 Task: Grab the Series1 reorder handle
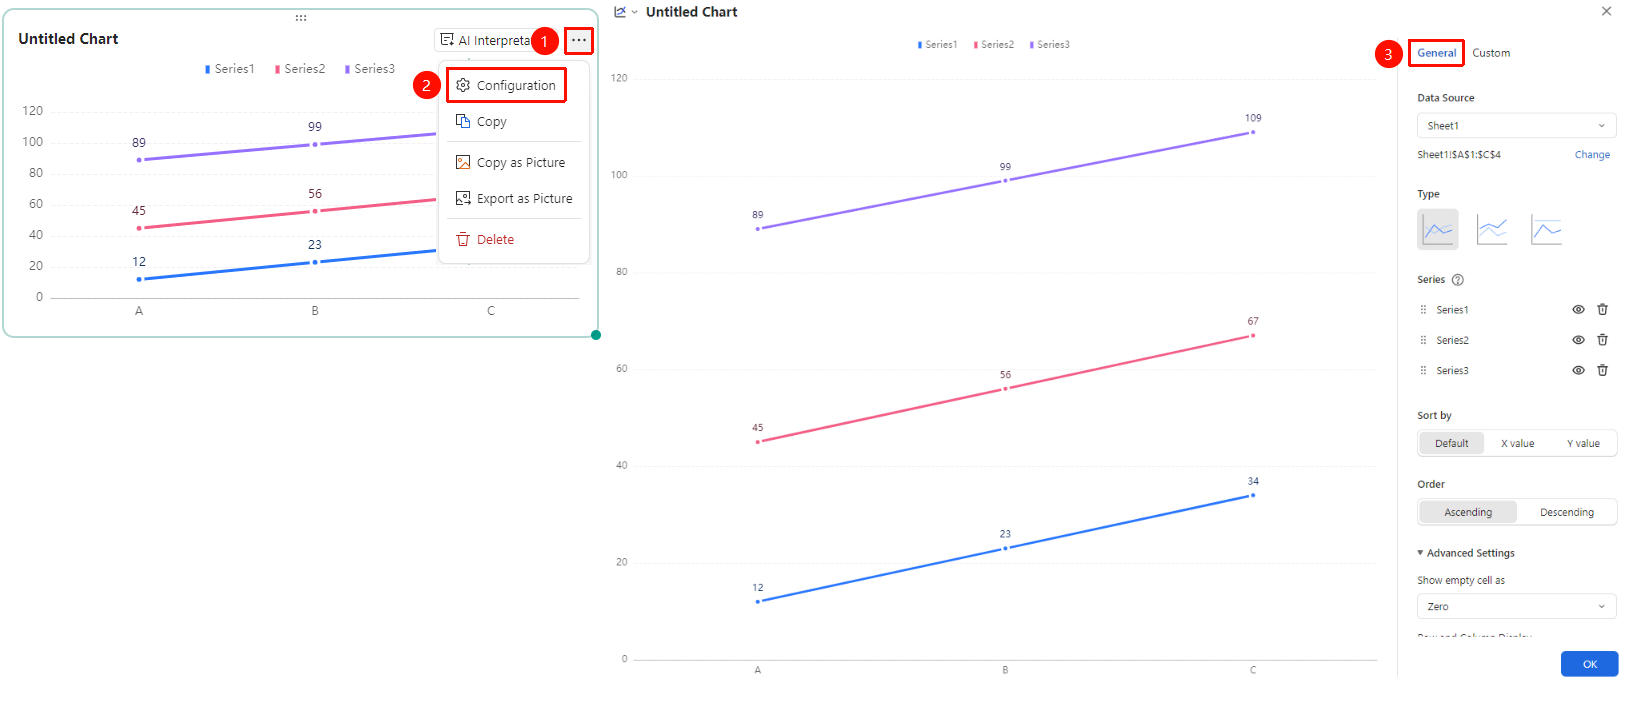(1424, 310)
